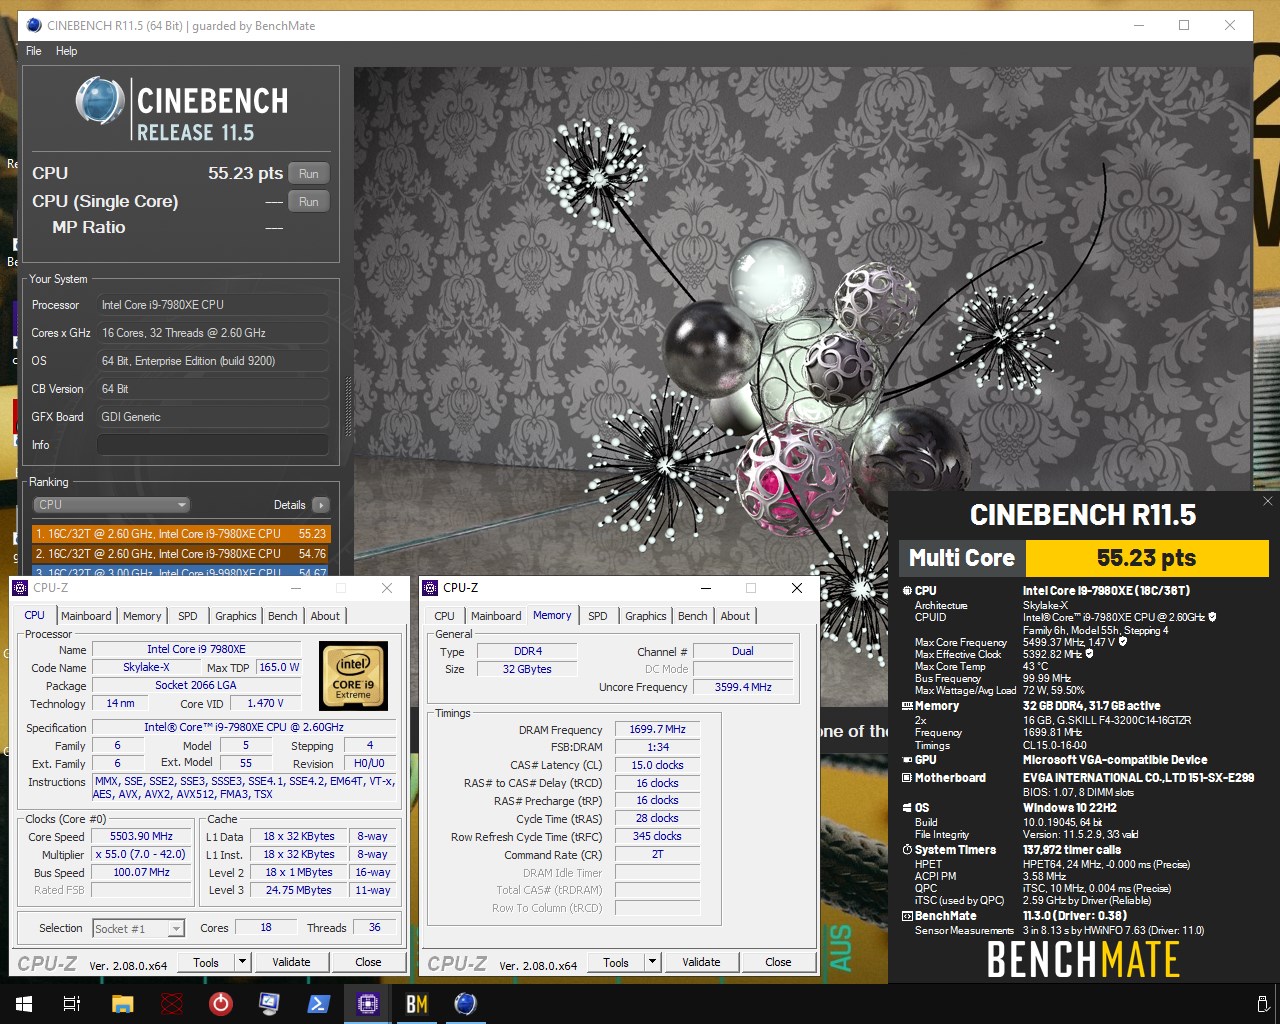Image resolution: width=1280 pixels, height=1024 pixels.
Task: Run the CPU (Single Core) benchmark
Action: 308,202
